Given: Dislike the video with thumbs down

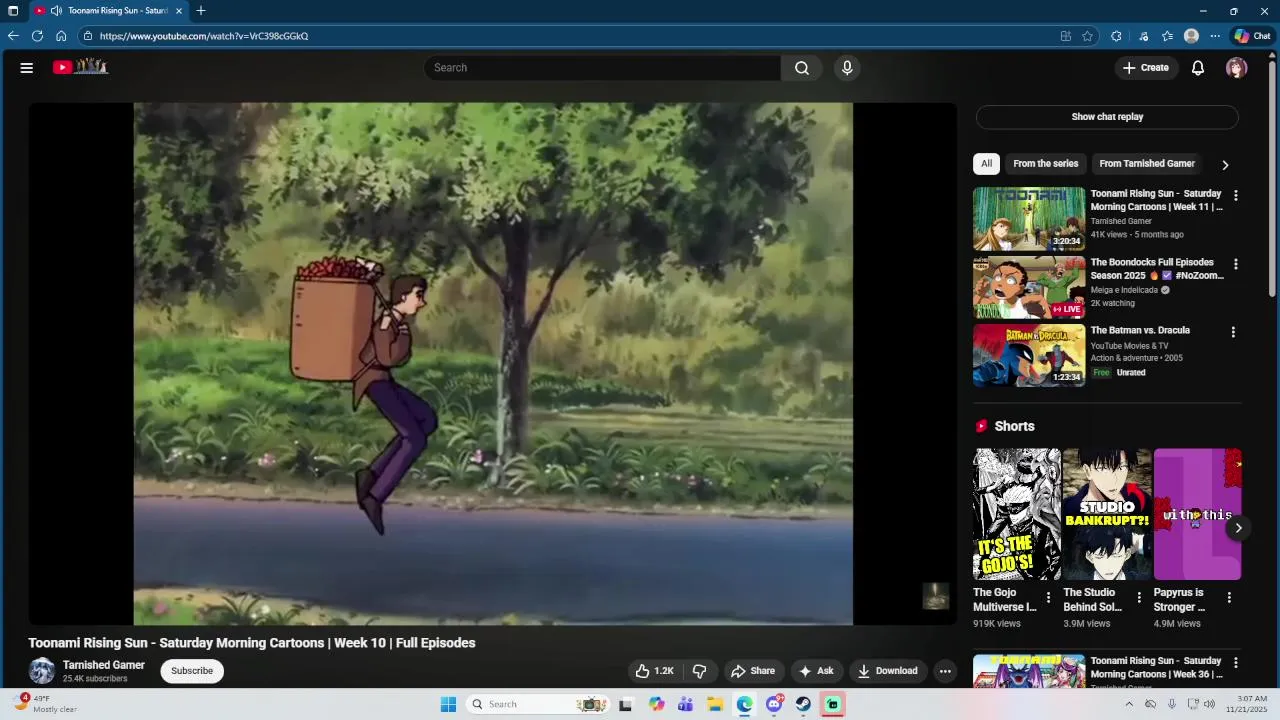Looking at the screenshot, I should (x=700, y=671).
